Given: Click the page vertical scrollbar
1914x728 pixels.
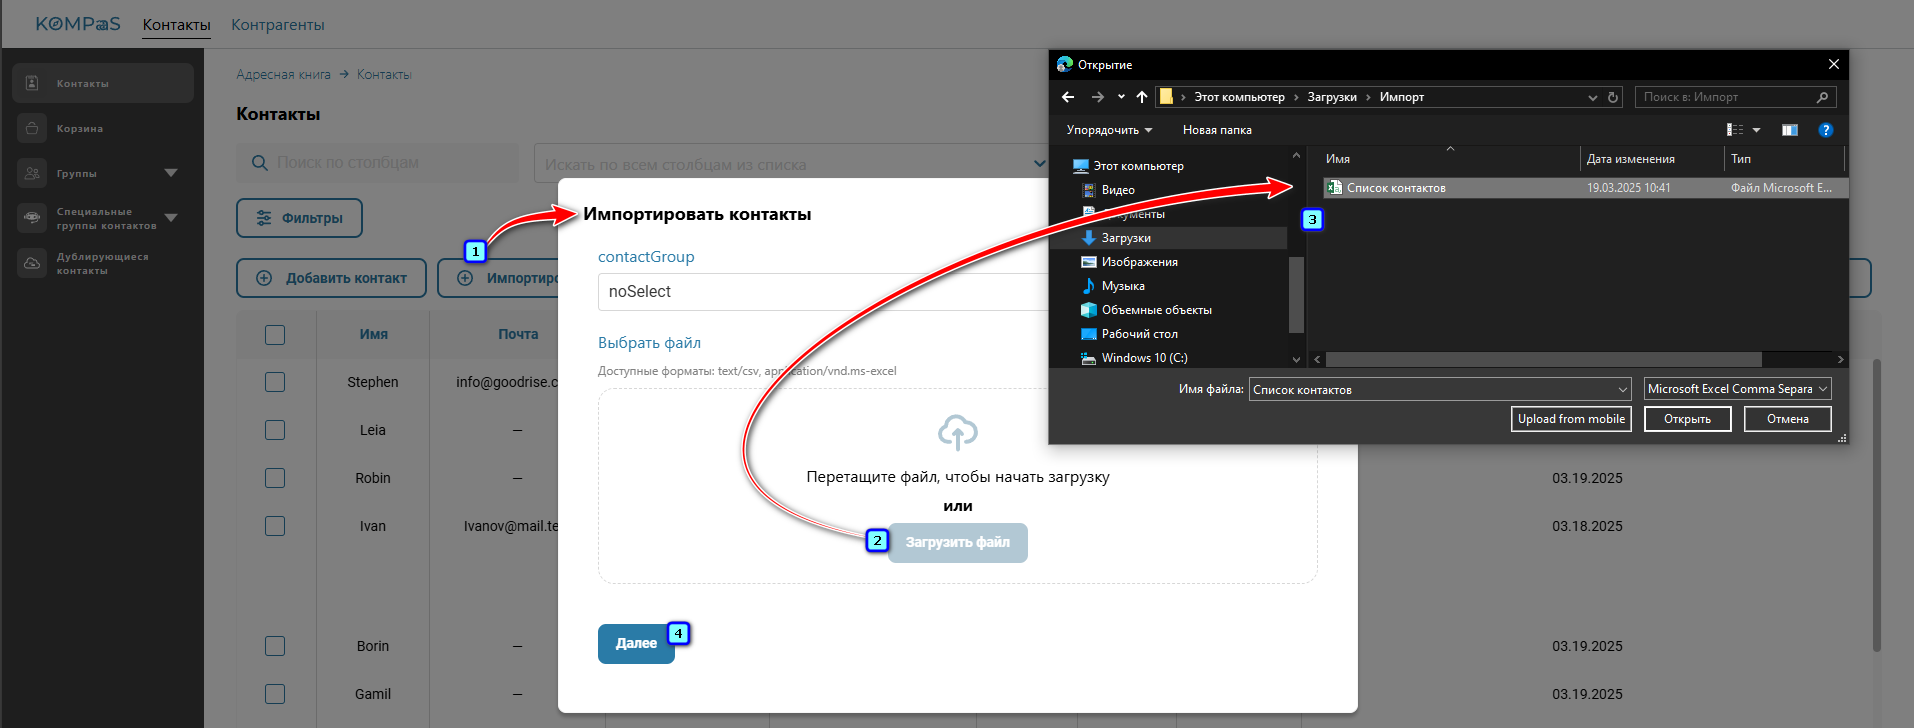Looking at the screenshot, I should click(1876, 505).
